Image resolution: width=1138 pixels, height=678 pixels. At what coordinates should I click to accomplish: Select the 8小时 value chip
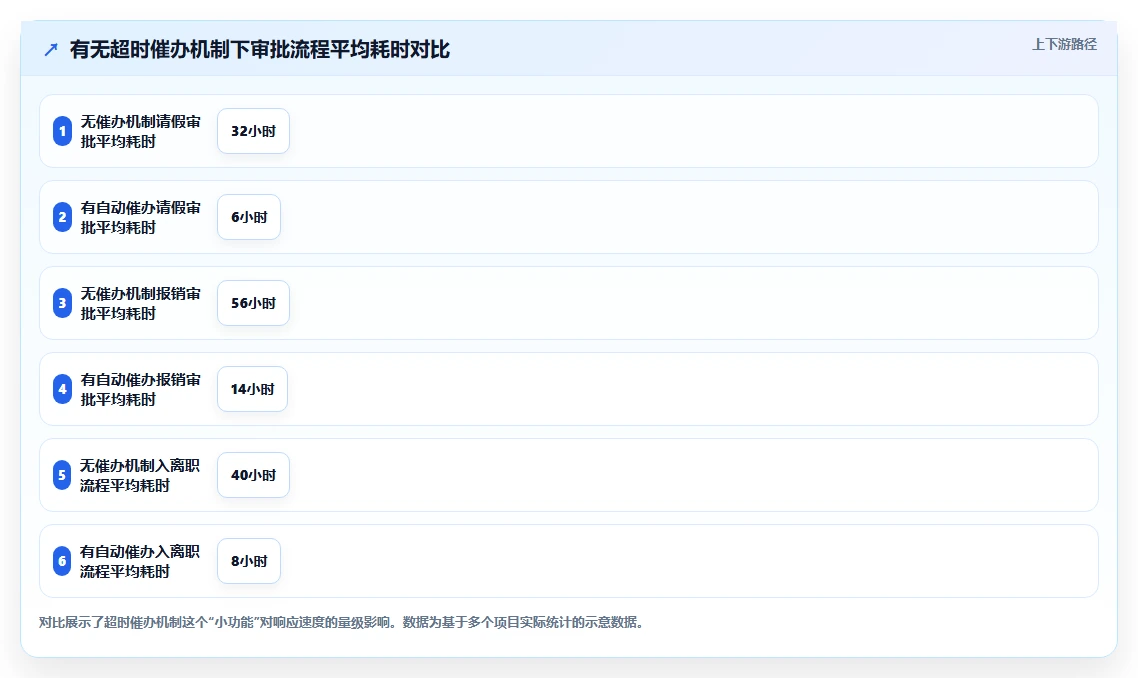coord(249,561)
